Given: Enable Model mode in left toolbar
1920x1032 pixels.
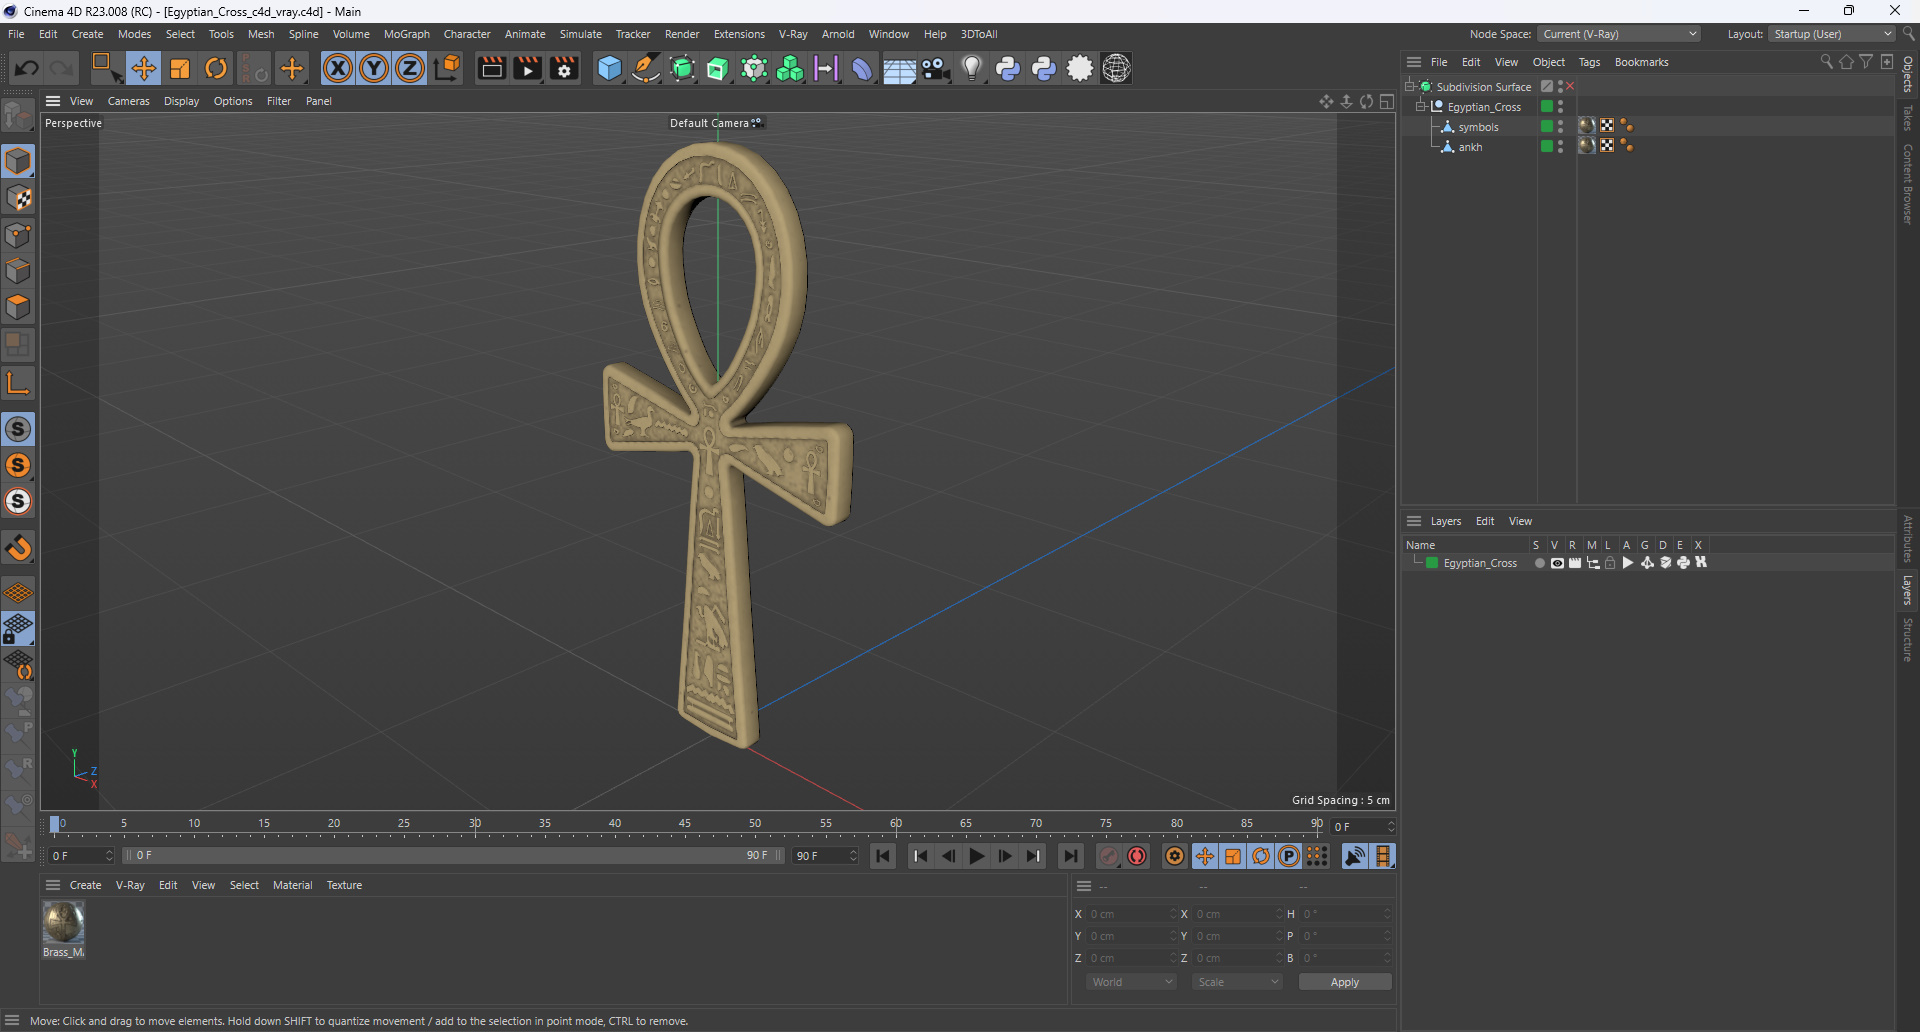Looking at the screenshot, I should (x=18, y=161).
